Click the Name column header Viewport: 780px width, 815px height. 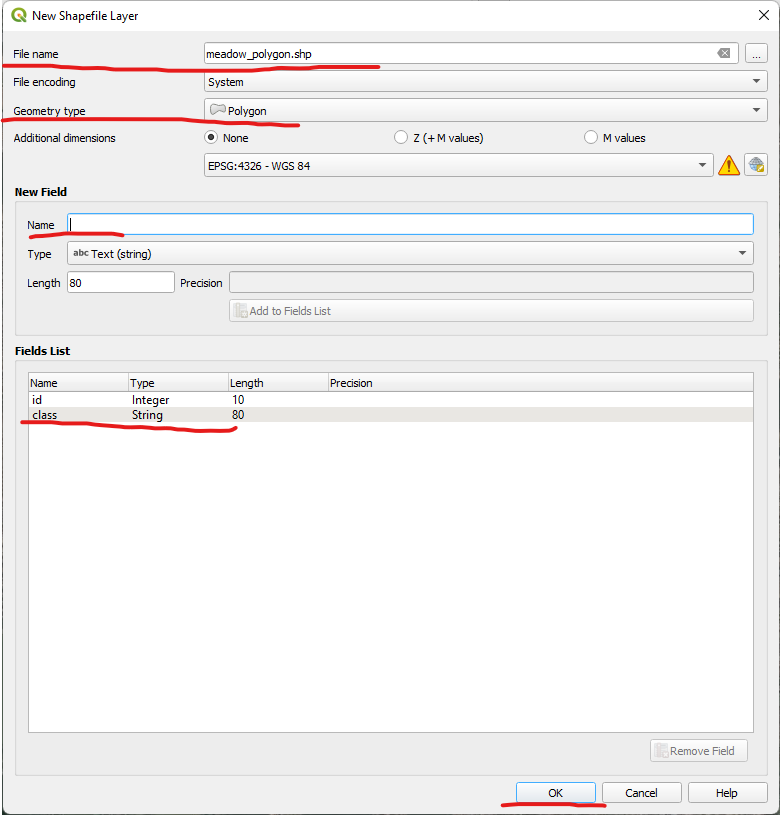[x=78, y=383]
